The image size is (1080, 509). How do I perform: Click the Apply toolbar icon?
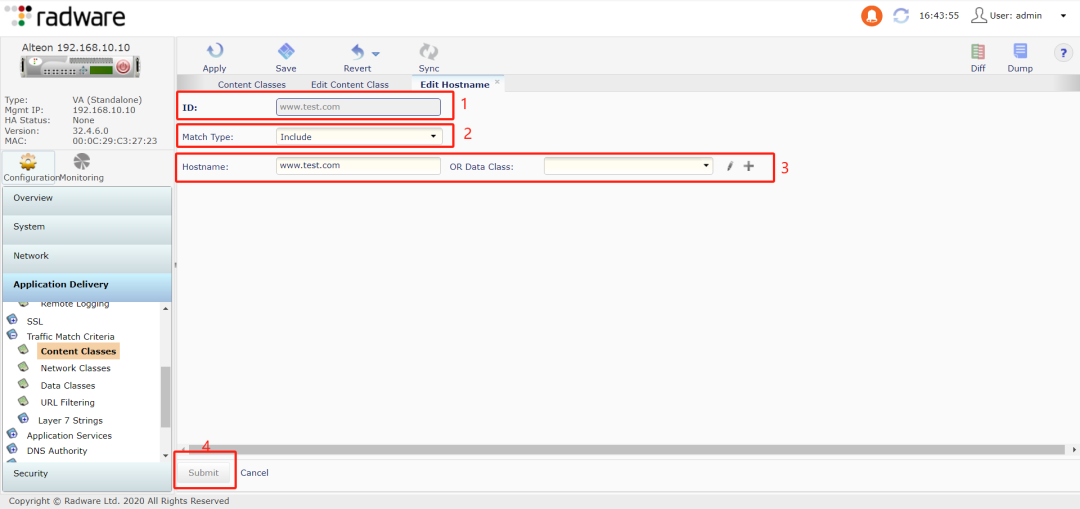click(x=214, y=52)
